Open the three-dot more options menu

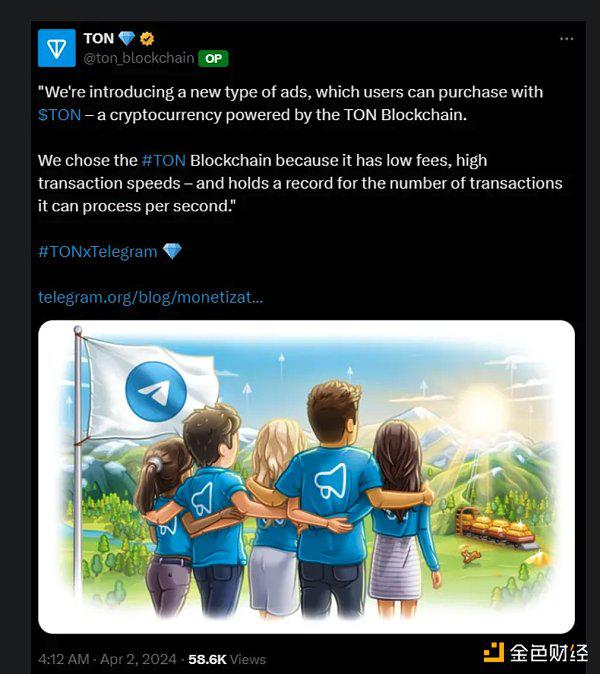pos(566,39)
